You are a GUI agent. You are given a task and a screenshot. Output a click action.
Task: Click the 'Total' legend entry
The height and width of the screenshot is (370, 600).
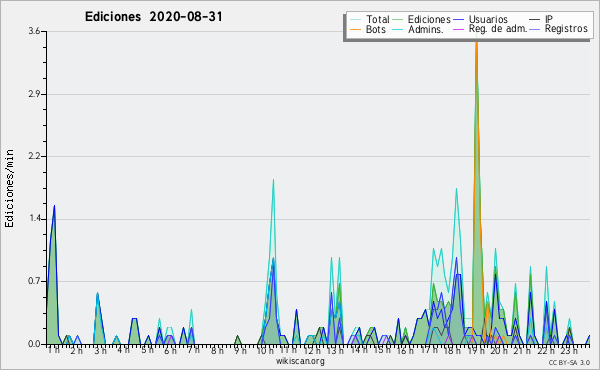pos(377,19)
